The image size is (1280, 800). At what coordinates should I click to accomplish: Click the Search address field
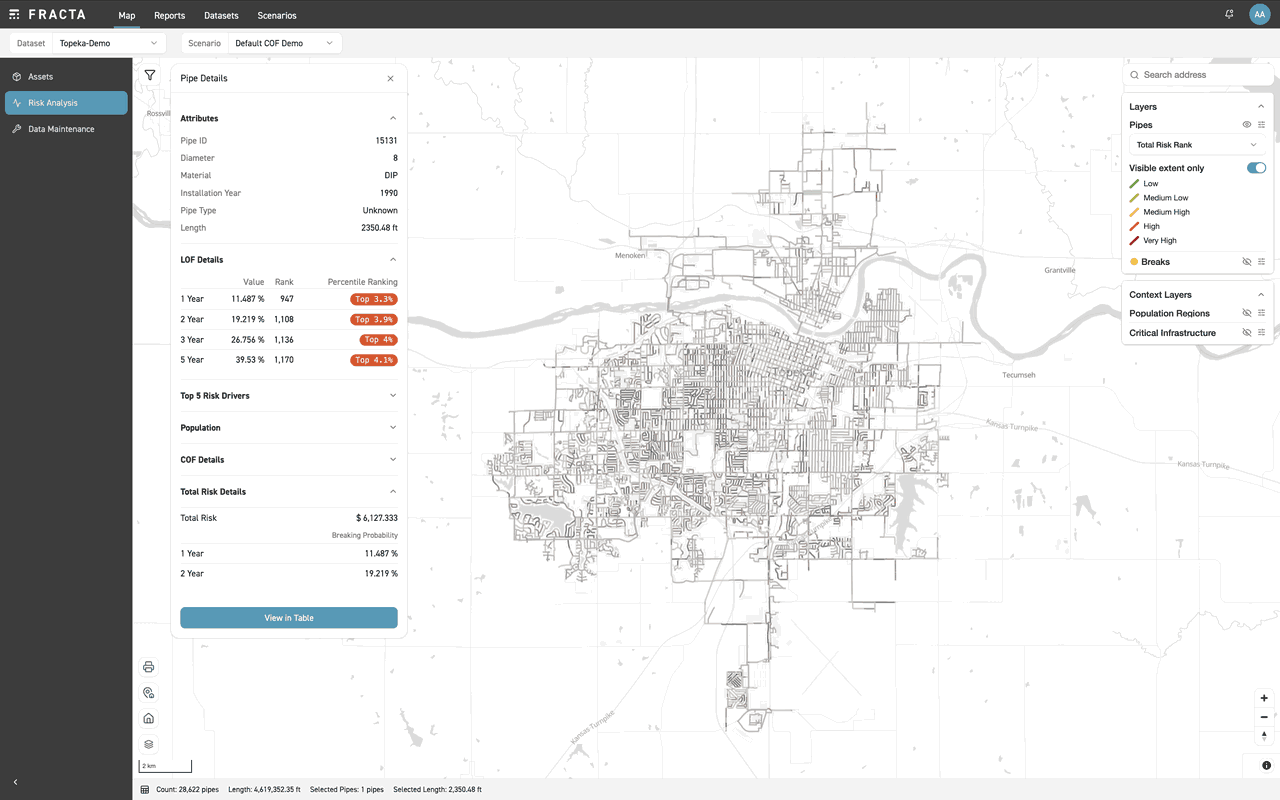pyautogui.click(x=1198, y=75)
